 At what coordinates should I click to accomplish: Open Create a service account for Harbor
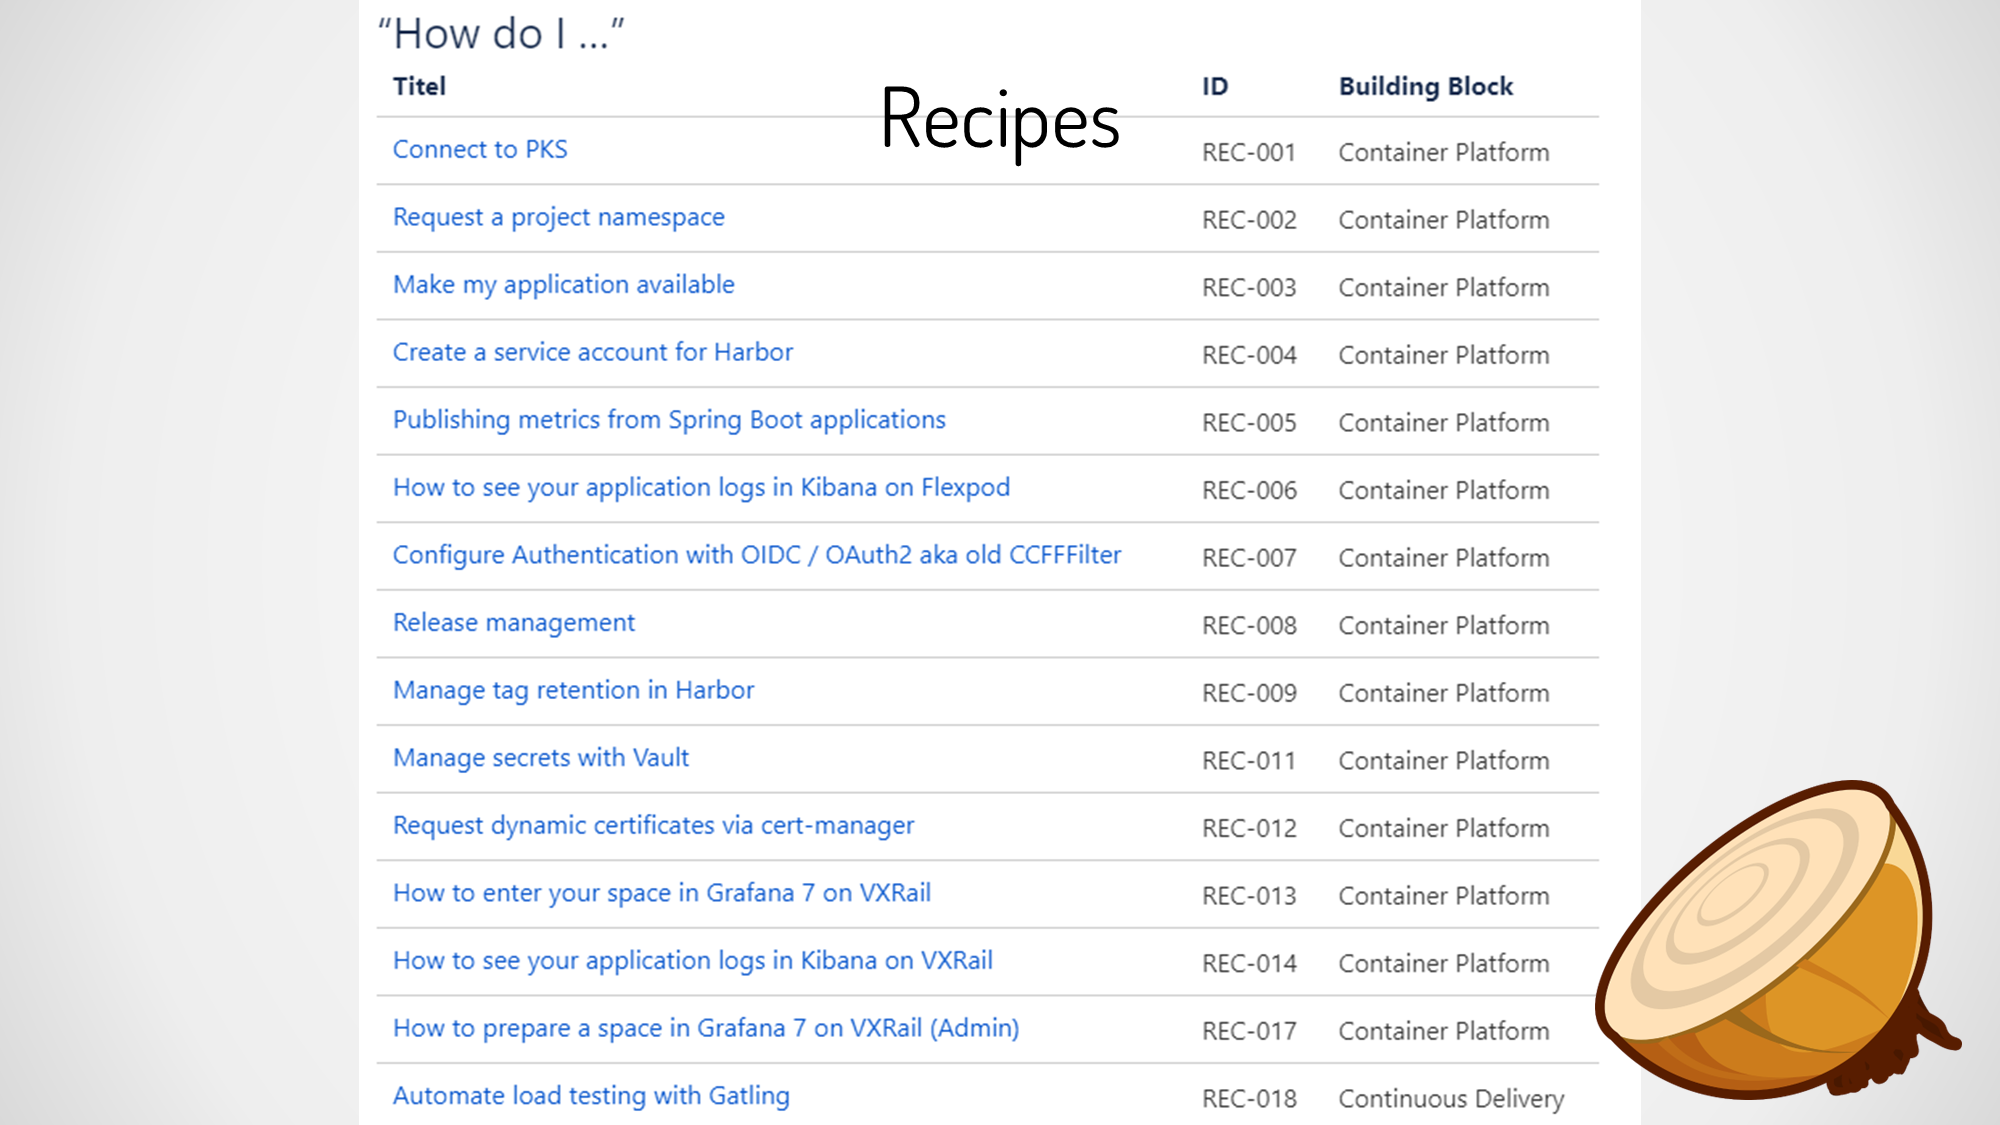[x=592, y=353]
